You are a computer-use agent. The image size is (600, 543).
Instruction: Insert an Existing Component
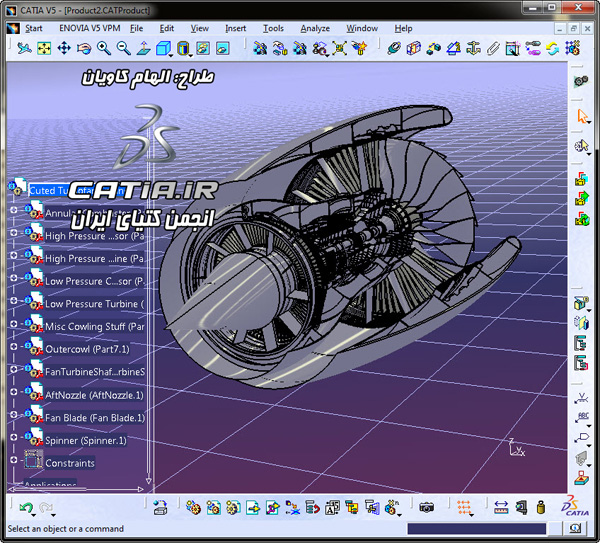pos(253,508)
